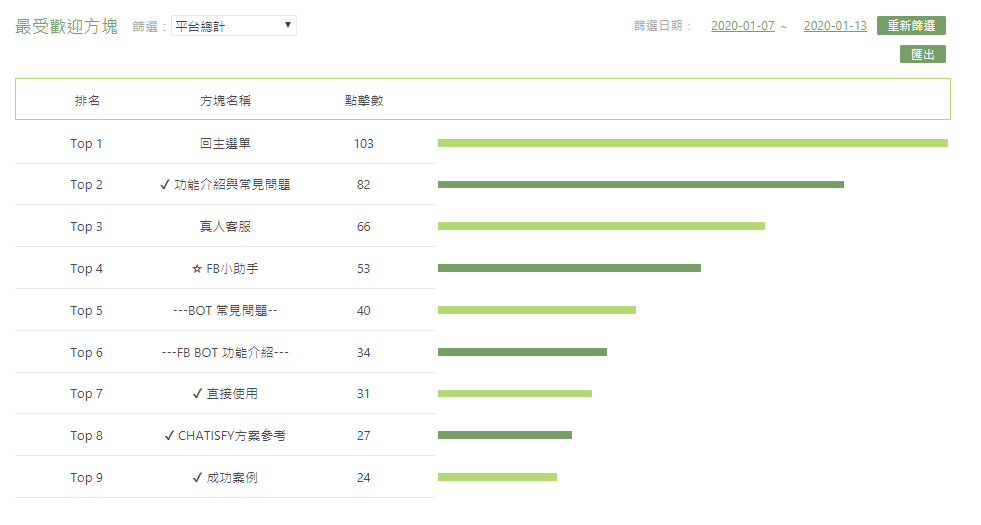The height and width of the screenshot is (525, 981).
Task: Click the 重新篩選 button
Action: [x=911, y=26]
